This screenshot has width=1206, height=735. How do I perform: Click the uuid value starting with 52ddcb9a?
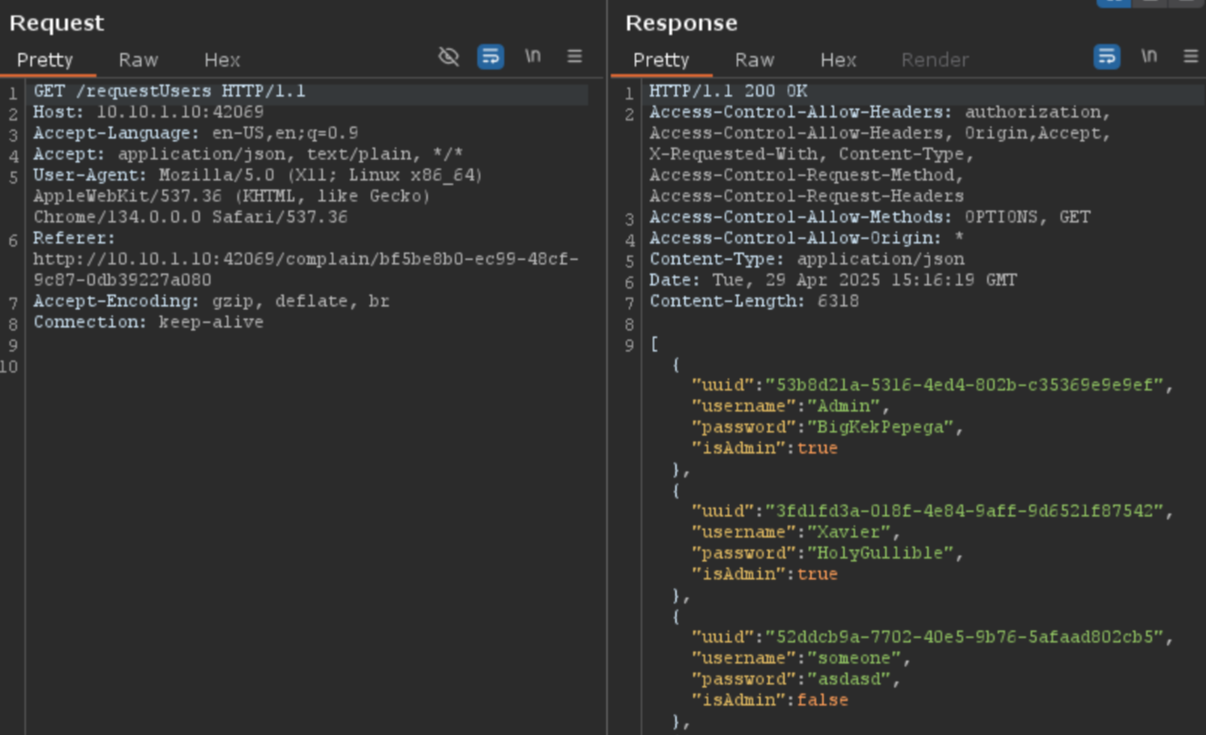(964, 637)
